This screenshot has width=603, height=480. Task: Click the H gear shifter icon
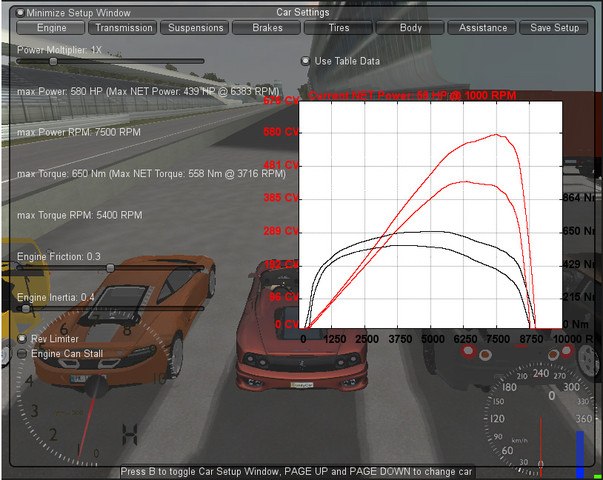coord(130,435)
